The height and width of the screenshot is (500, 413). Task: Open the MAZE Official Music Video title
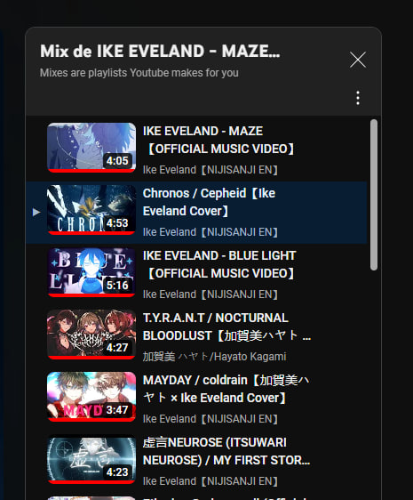pos(219,140)
